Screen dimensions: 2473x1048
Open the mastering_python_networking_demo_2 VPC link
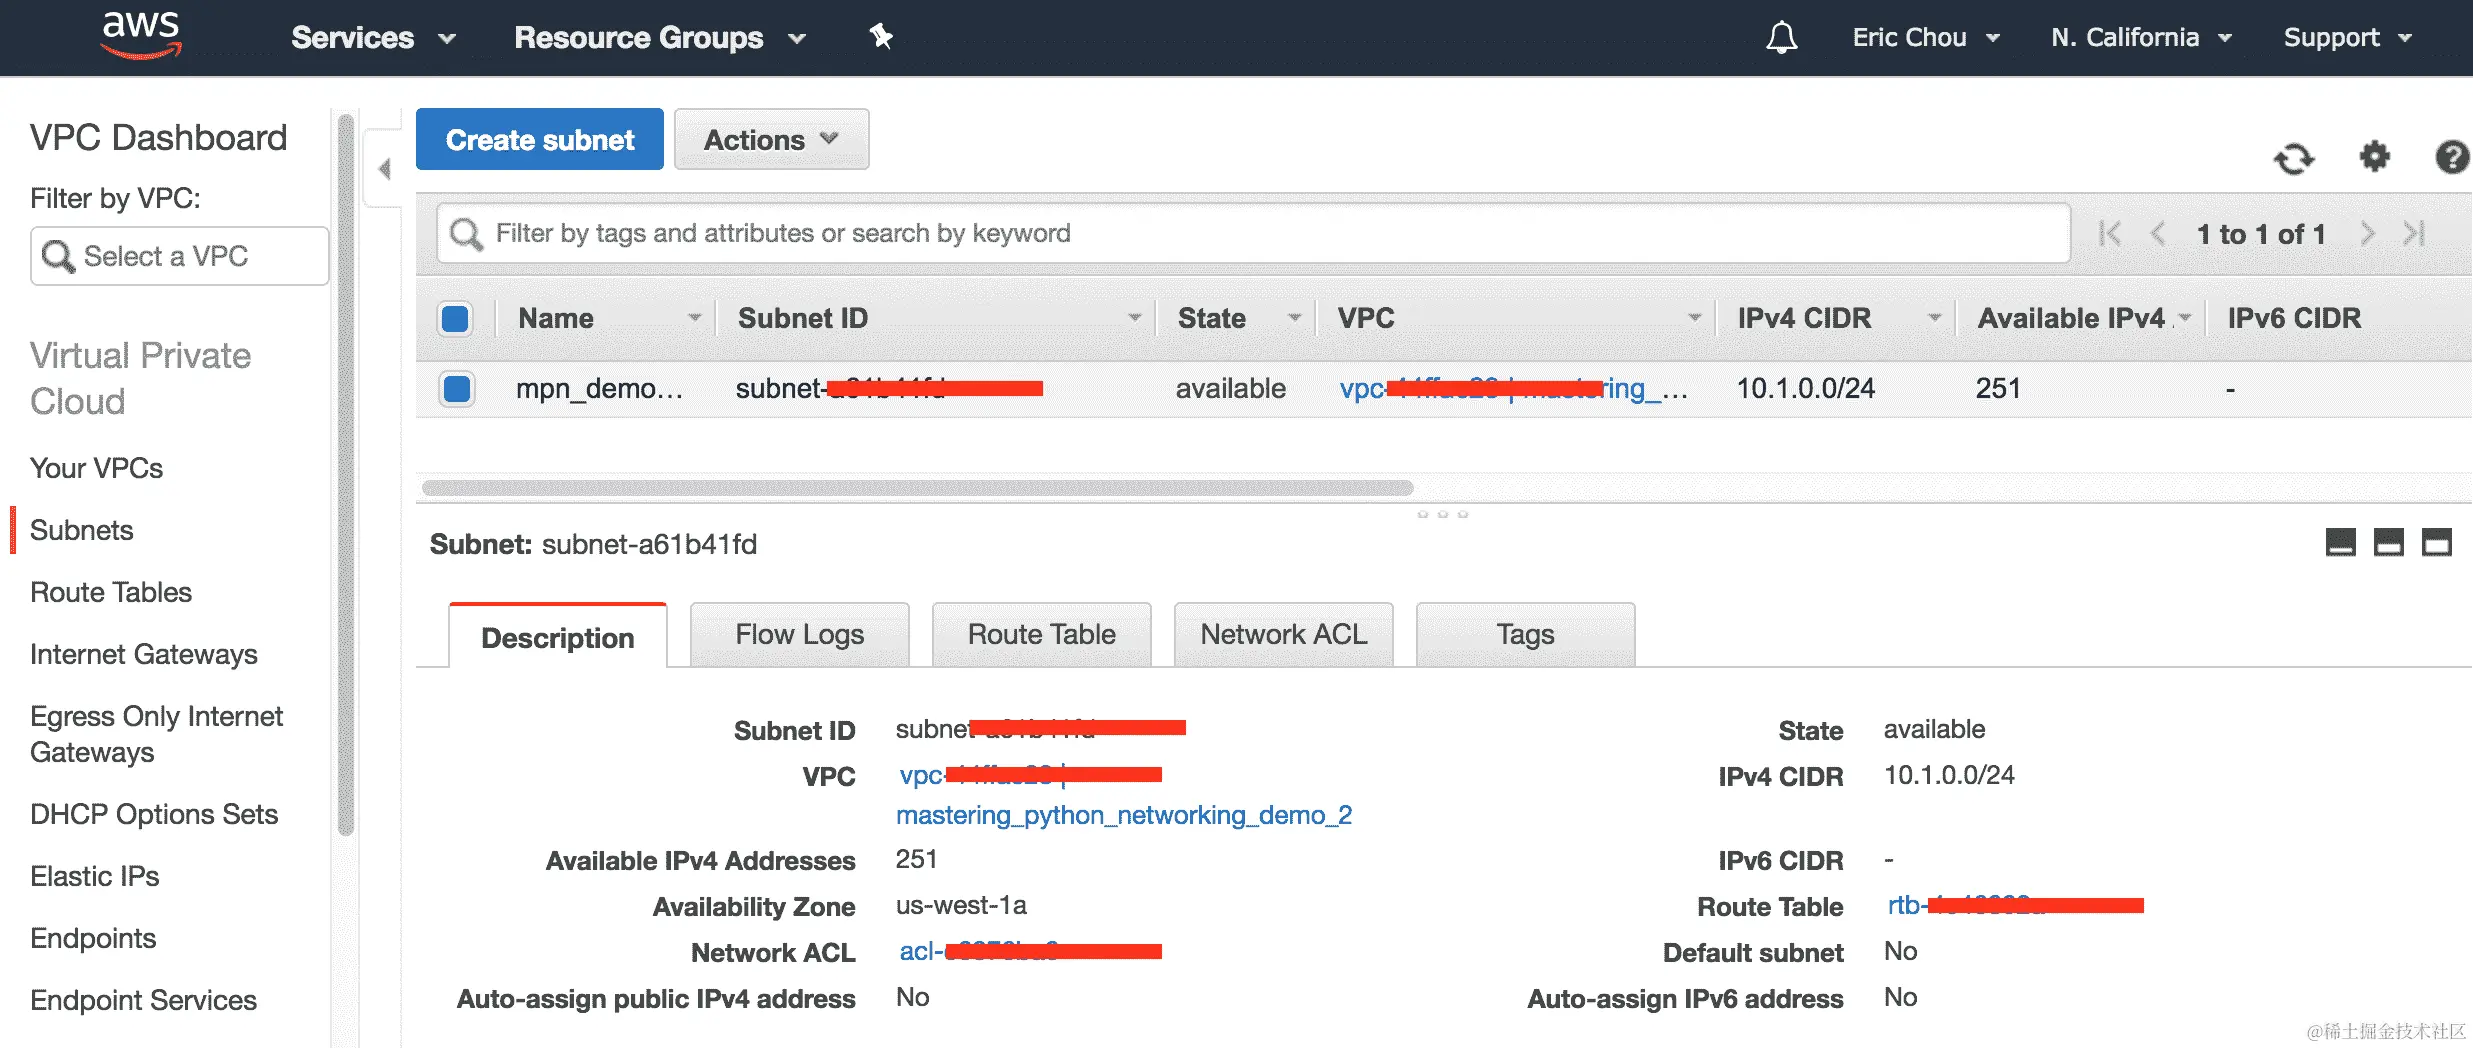click(1123, 815)
